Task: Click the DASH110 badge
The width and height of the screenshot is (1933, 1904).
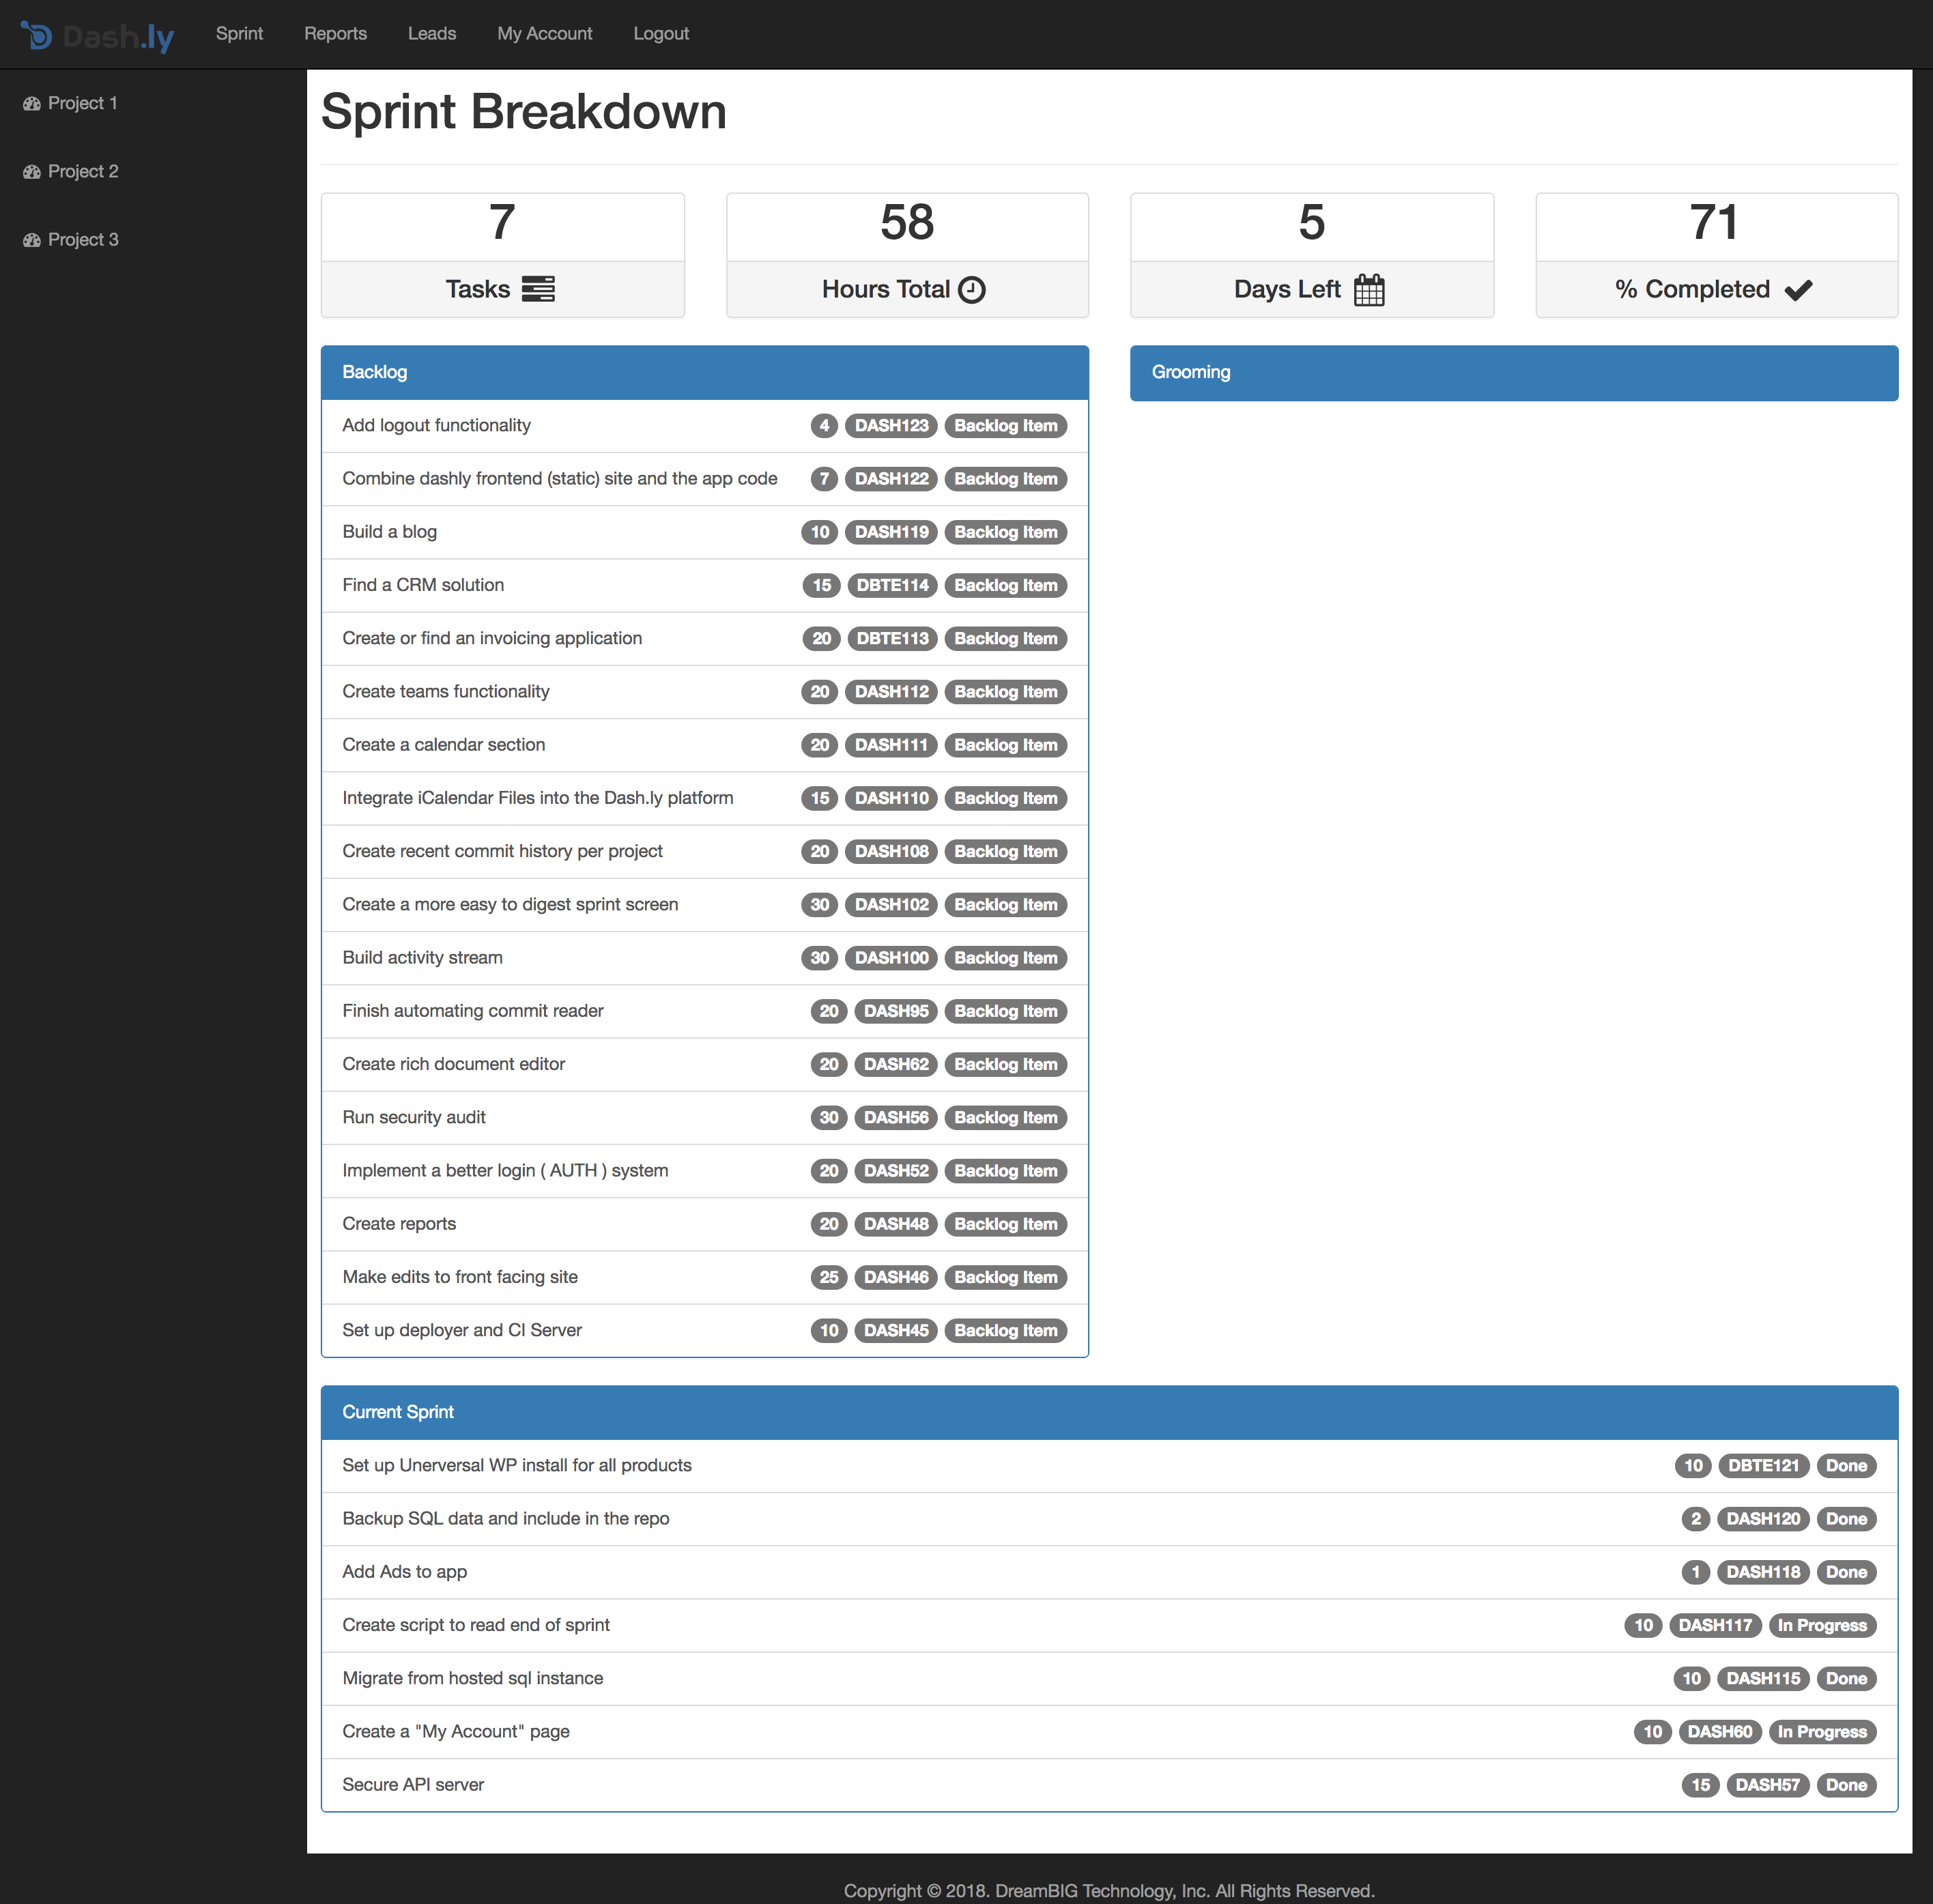Action: (892, 798)
